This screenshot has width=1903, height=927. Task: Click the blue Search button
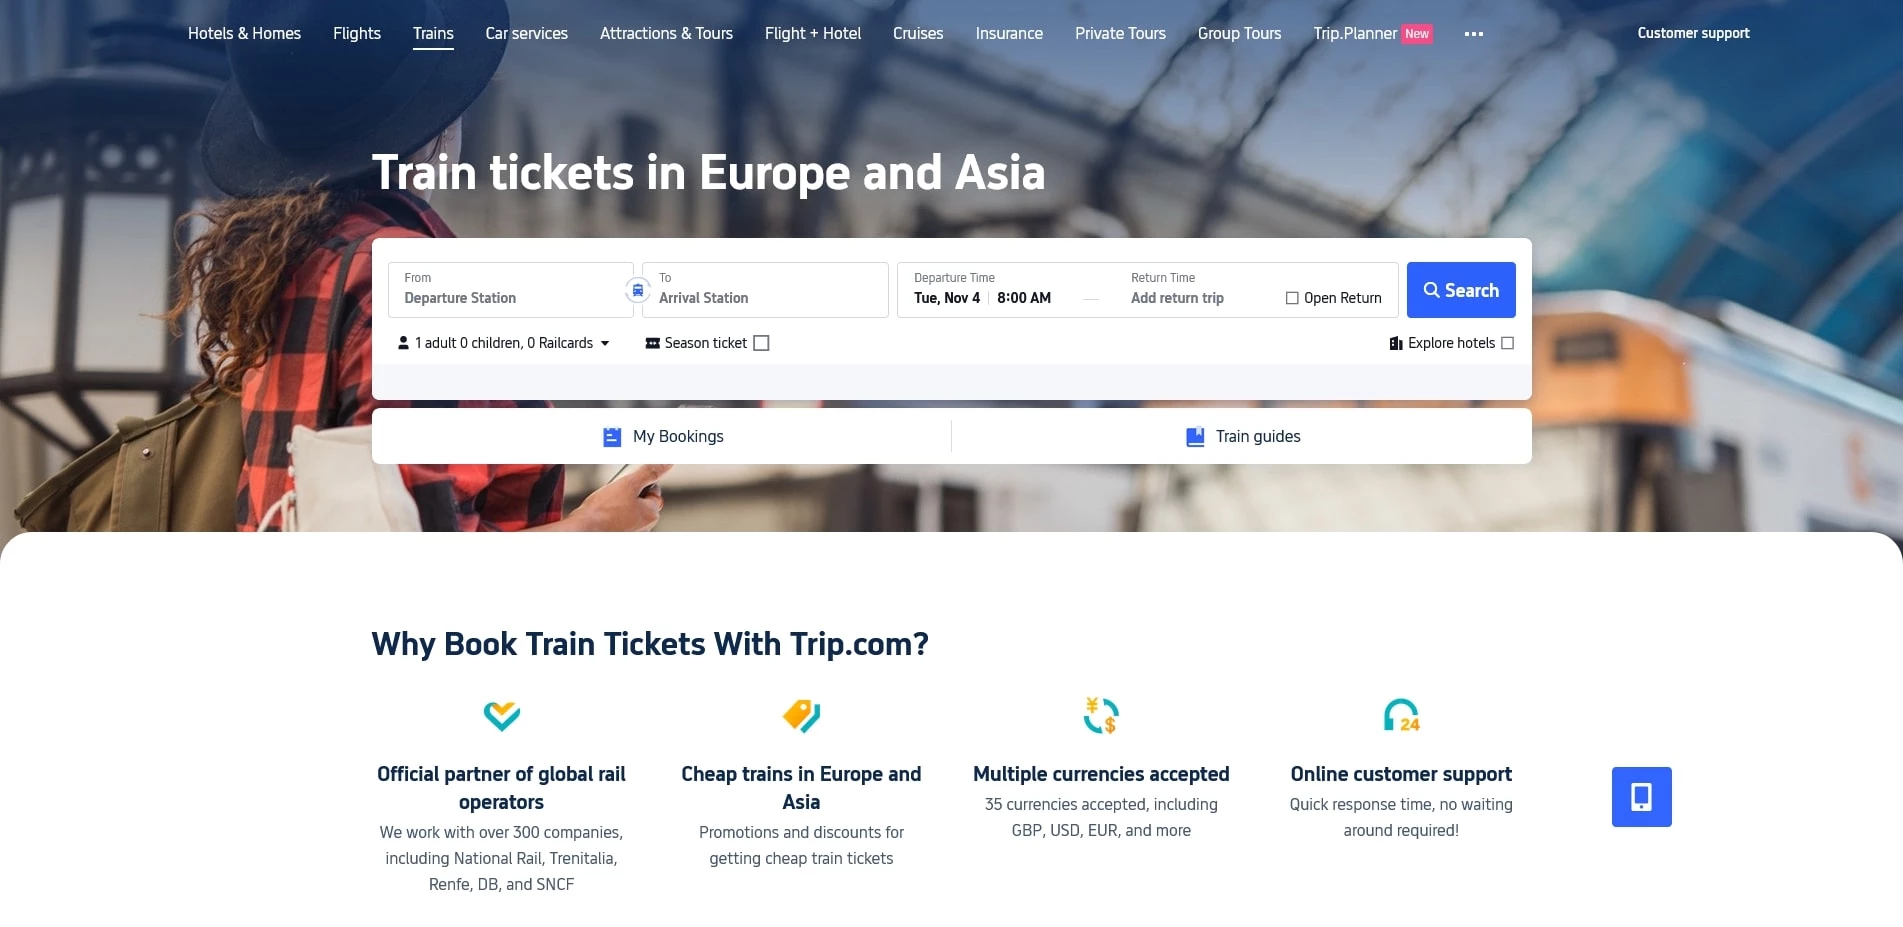click(x=1460, y=290)
